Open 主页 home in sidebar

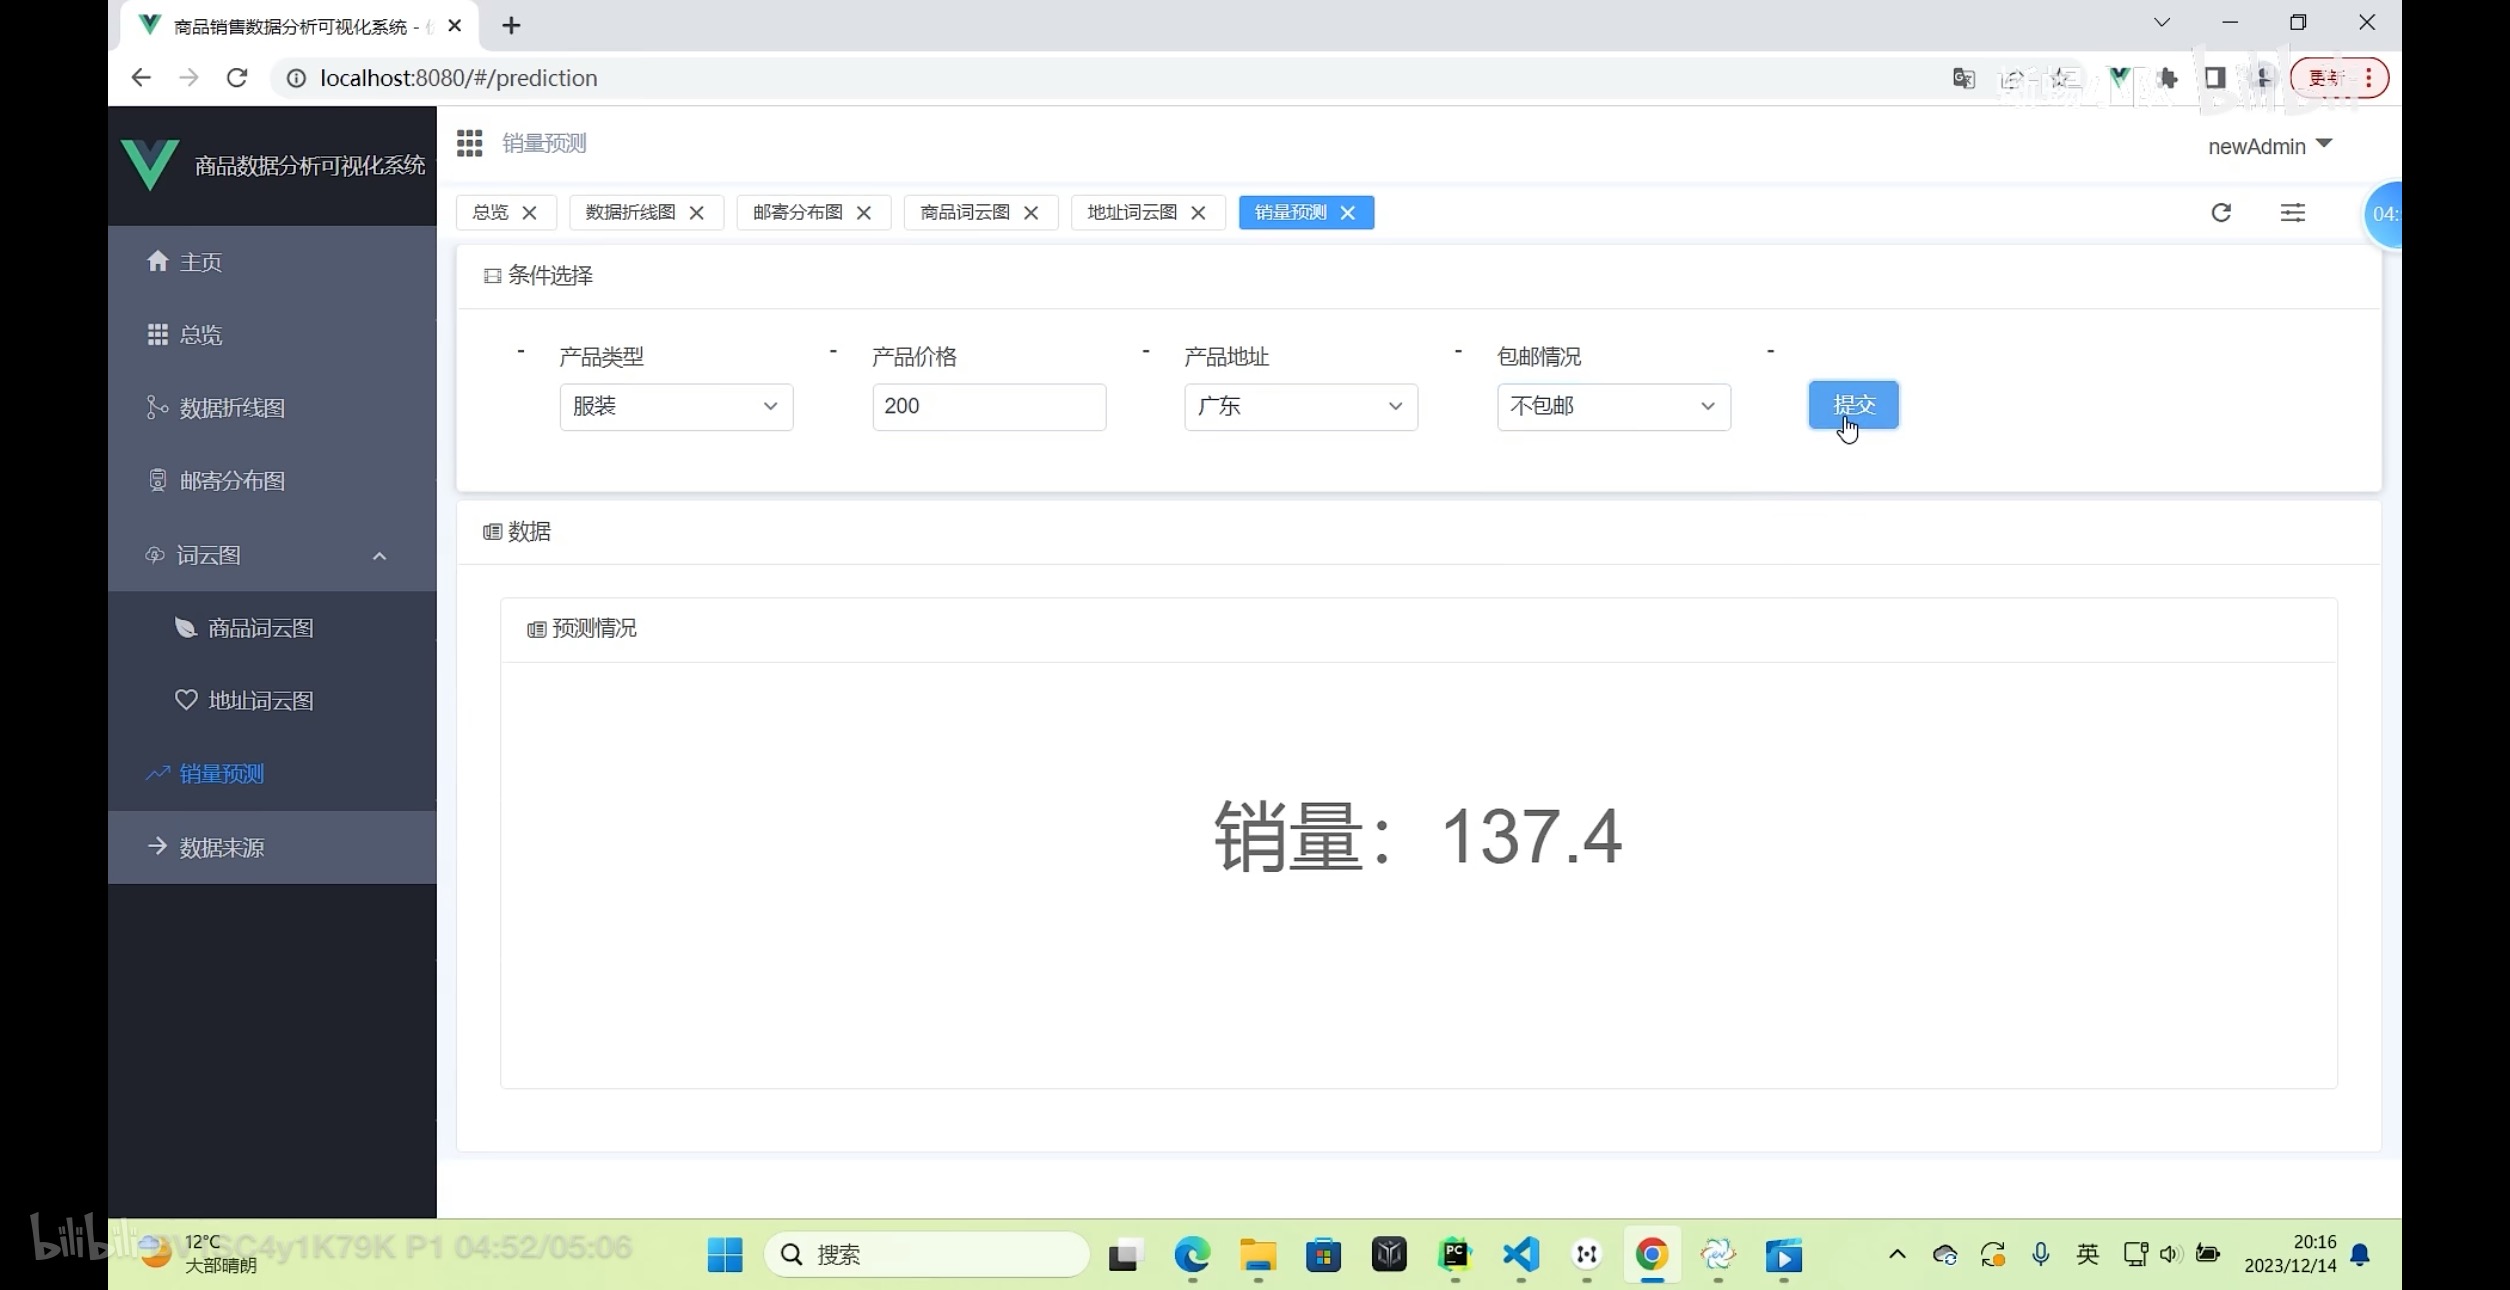[x=200, y=262]
